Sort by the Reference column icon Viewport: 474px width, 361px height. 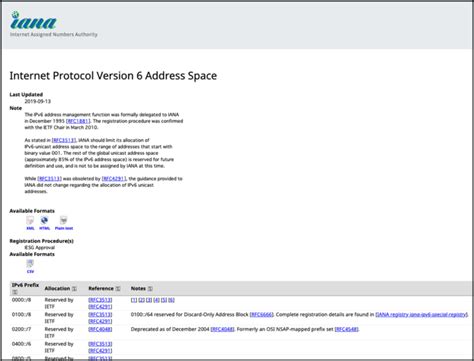[x=118, y=289]
